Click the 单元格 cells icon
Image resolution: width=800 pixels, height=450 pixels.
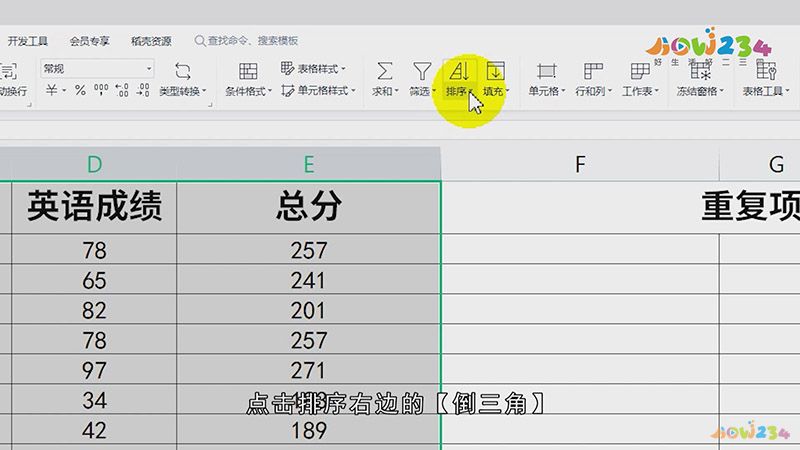(546, 71)
